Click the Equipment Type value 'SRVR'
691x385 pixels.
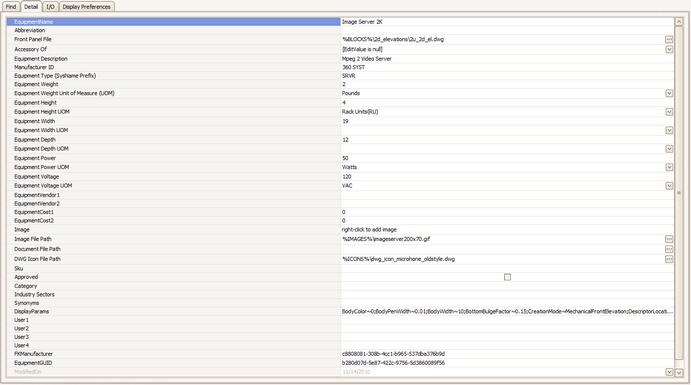click(349, 76)
